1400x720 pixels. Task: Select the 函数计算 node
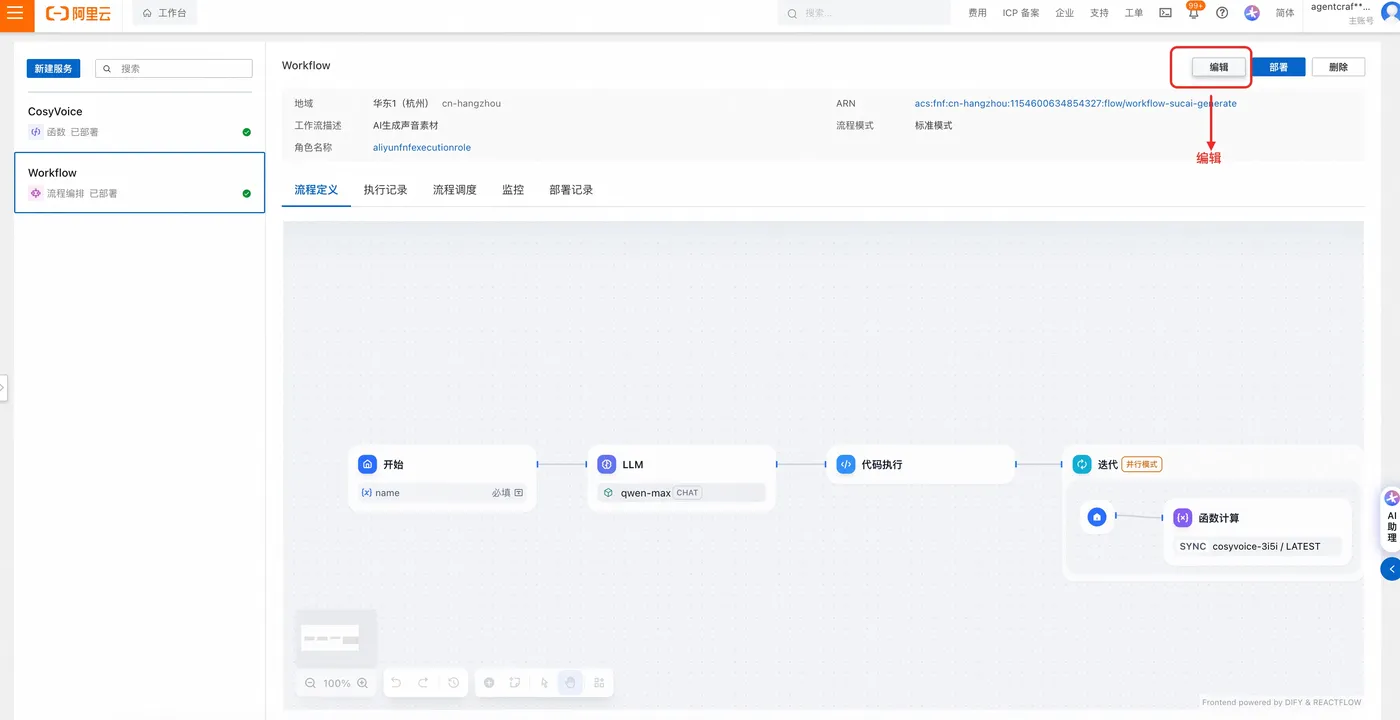click(1258, 532)
